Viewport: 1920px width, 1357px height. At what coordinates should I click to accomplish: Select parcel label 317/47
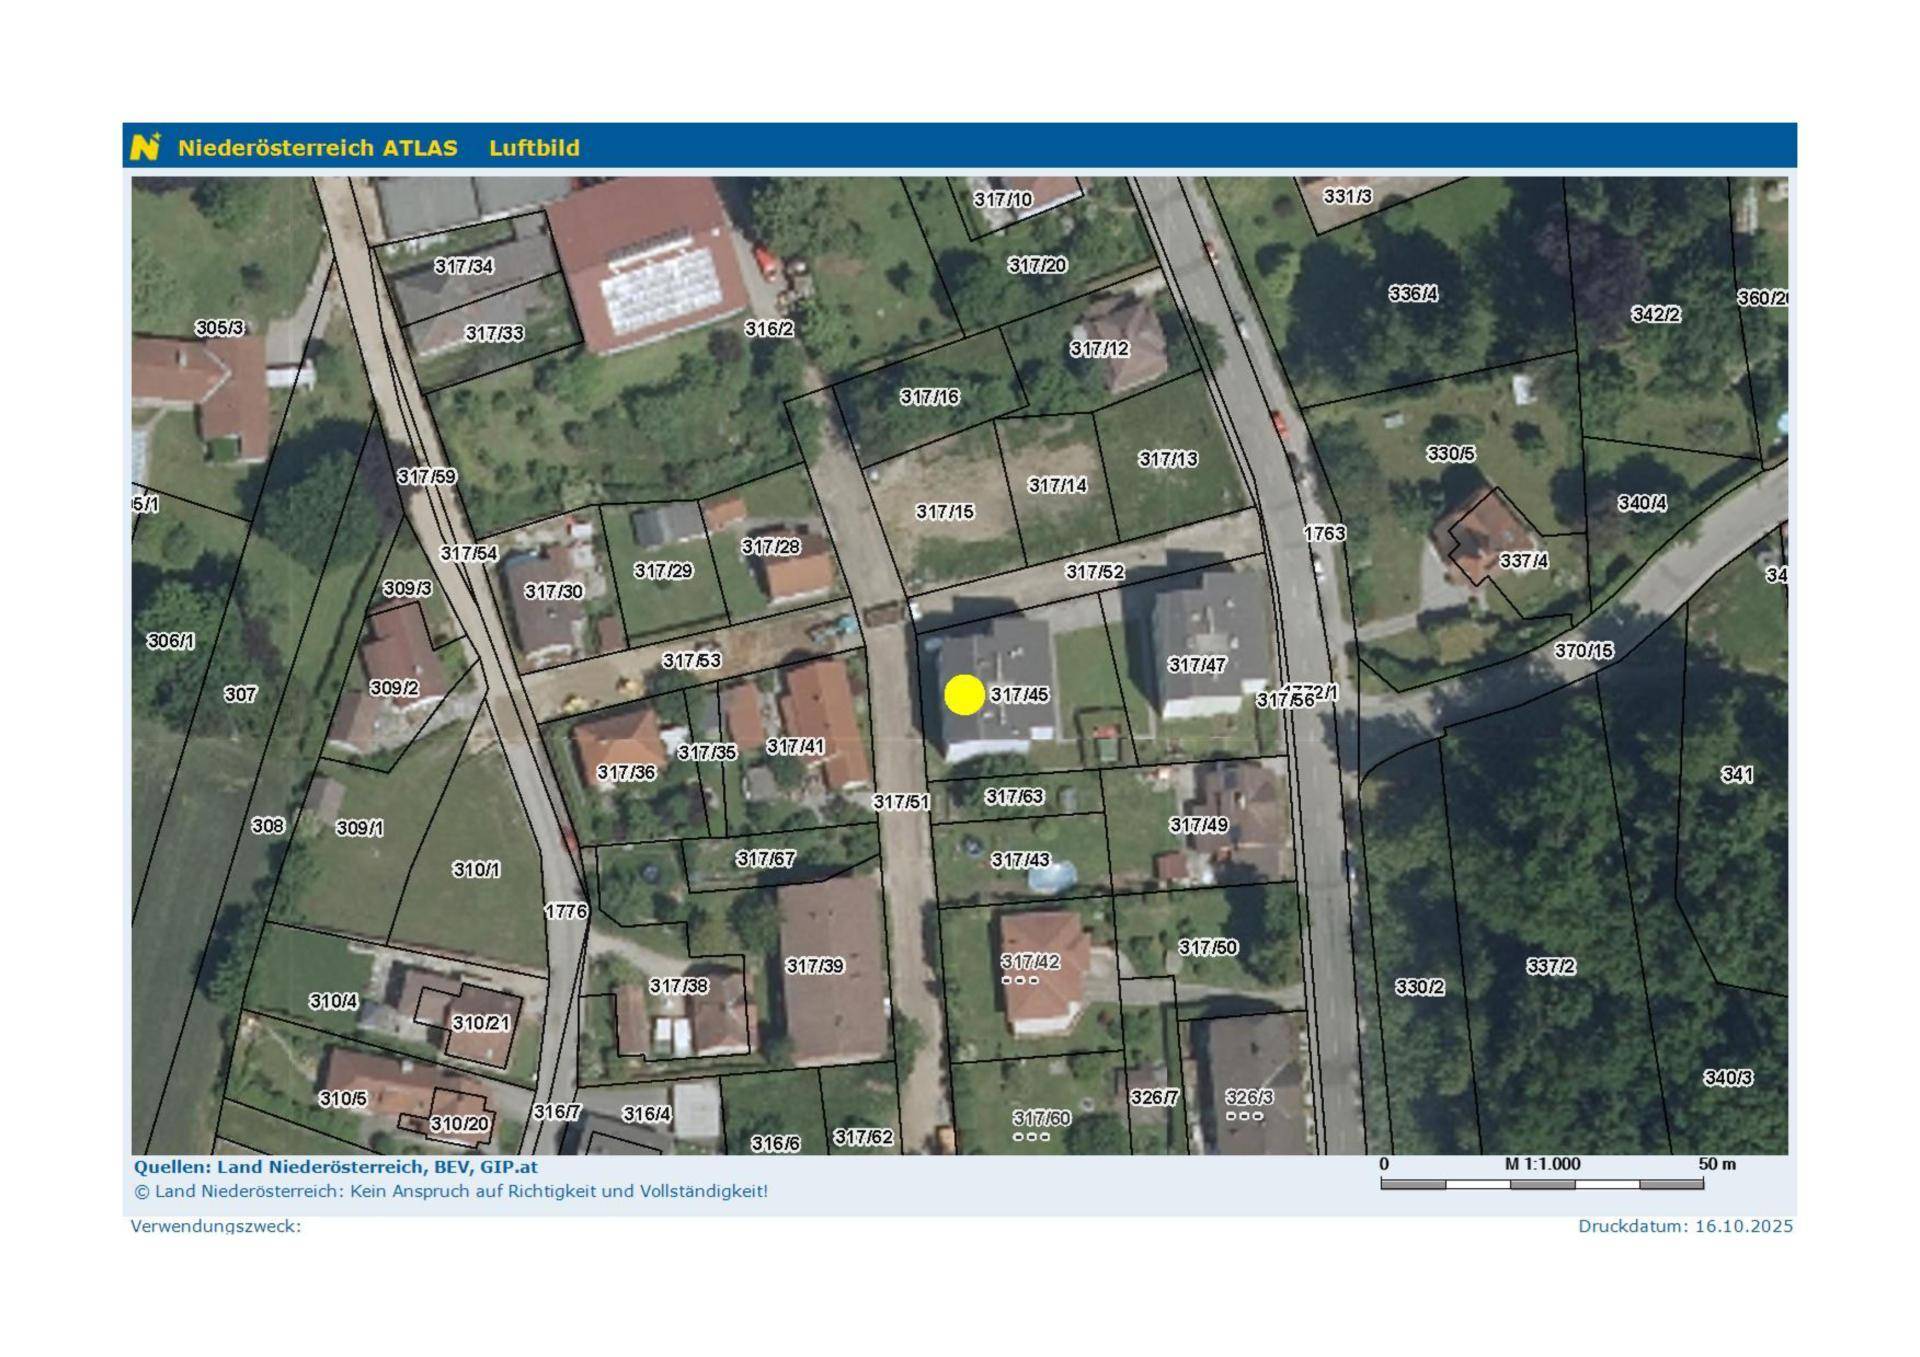1196,665
